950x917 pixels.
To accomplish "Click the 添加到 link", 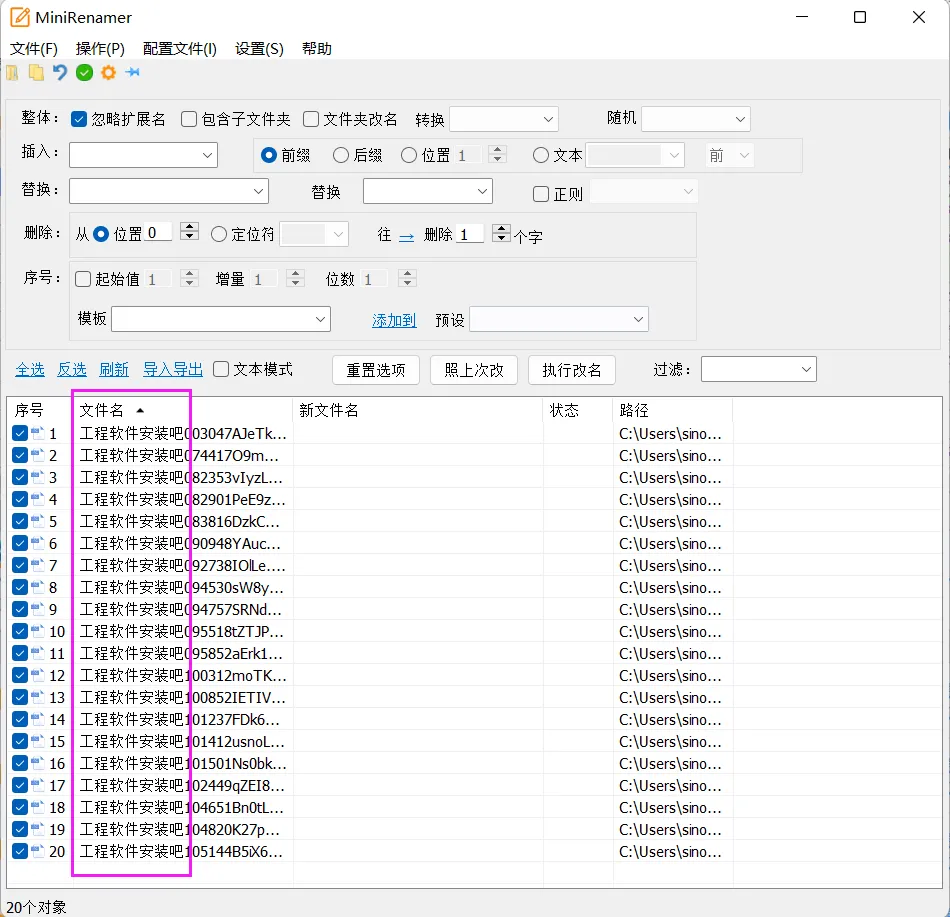I will click(x=394, y=320).
